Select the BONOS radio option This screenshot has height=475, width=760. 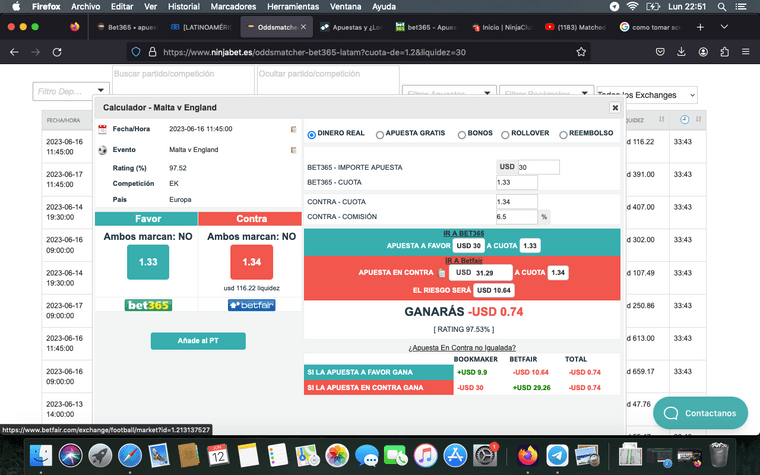(x=462, y=135)
